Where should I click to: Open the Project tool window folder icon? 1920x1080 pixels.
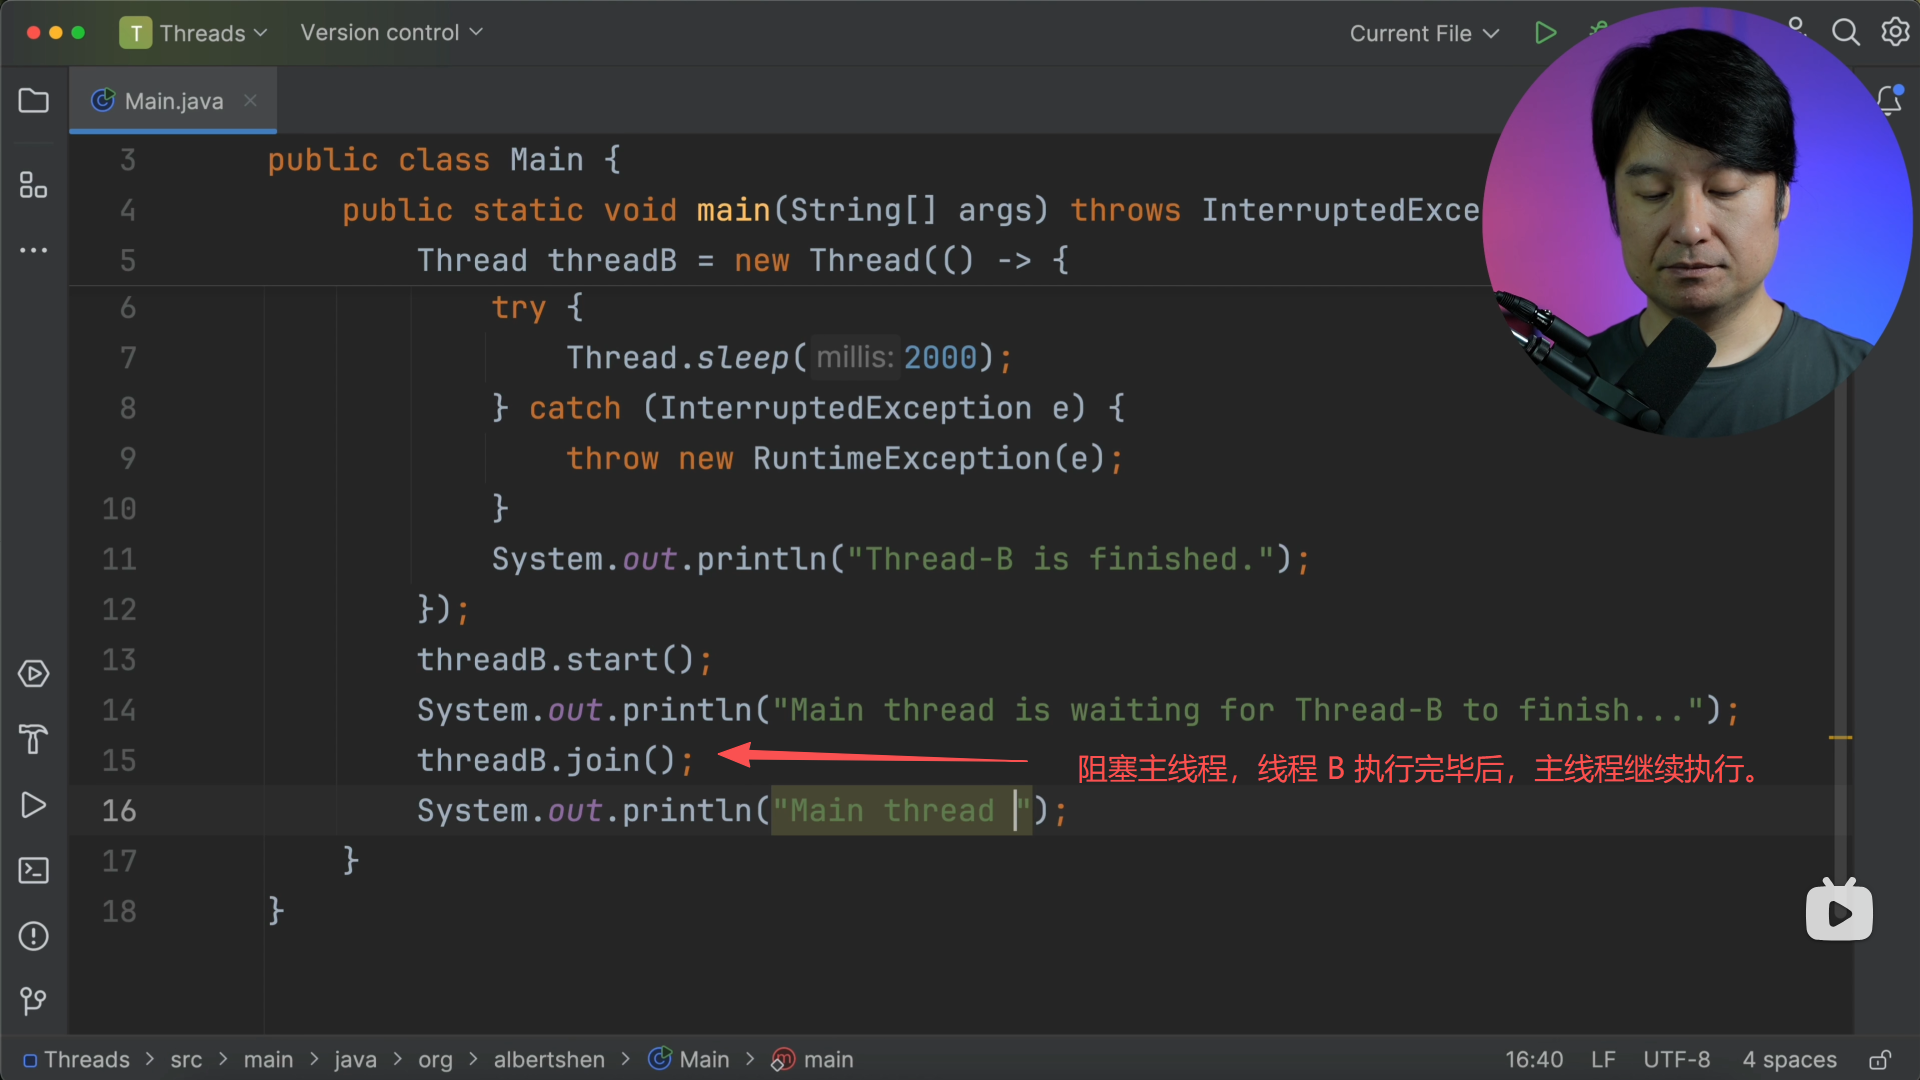[33, 101]
